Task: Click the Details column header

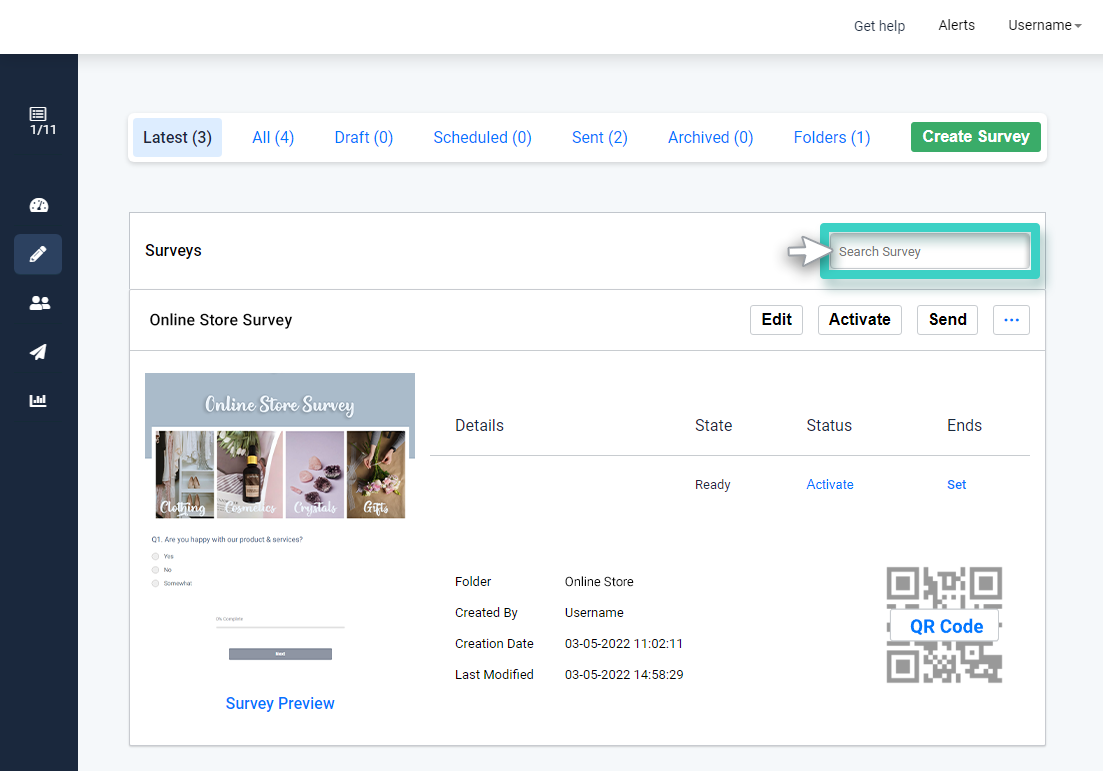Action: click(479, 426)
